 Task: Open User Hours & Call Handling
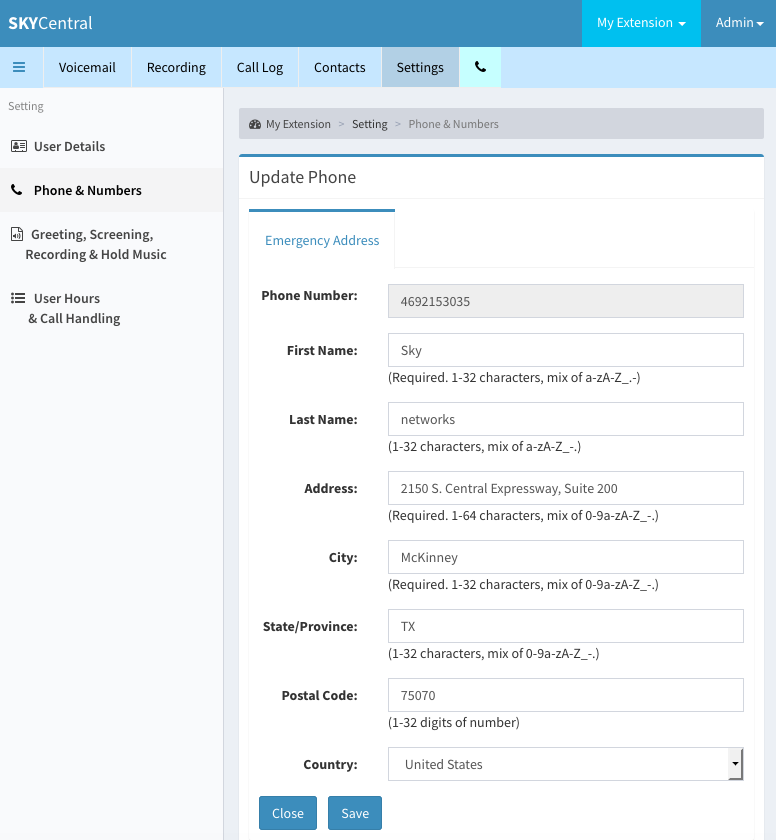coord(111,308)
